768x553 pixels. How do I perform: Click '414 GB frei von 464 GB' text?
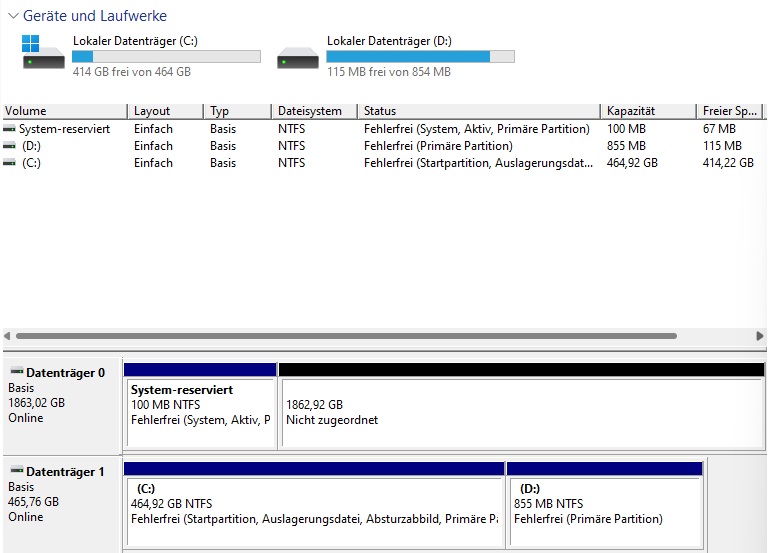coord(132,72)
